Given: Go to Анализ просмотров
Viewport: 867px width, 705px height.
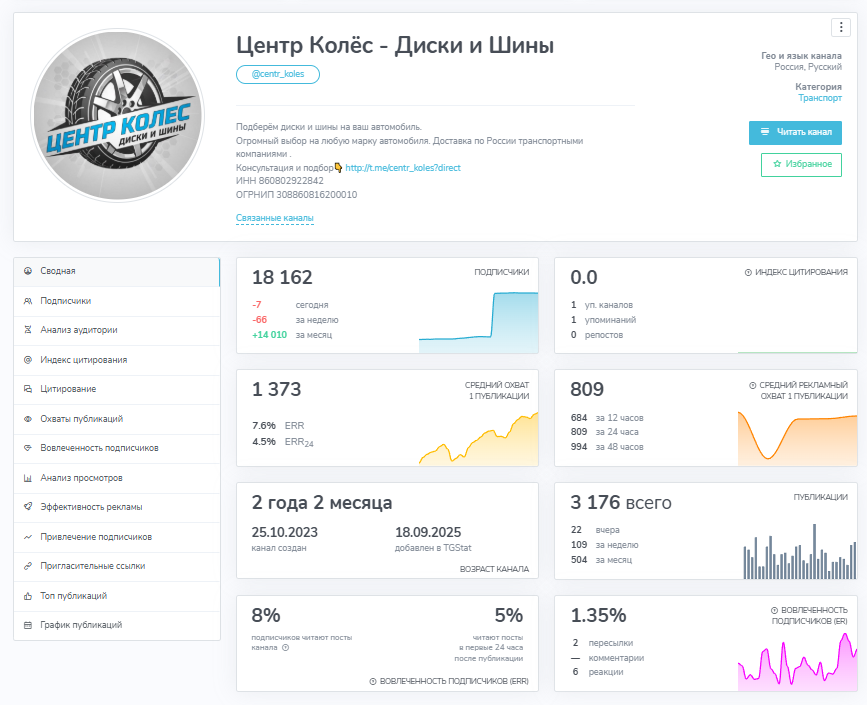Looking at the screenshot, I should 116,478.
